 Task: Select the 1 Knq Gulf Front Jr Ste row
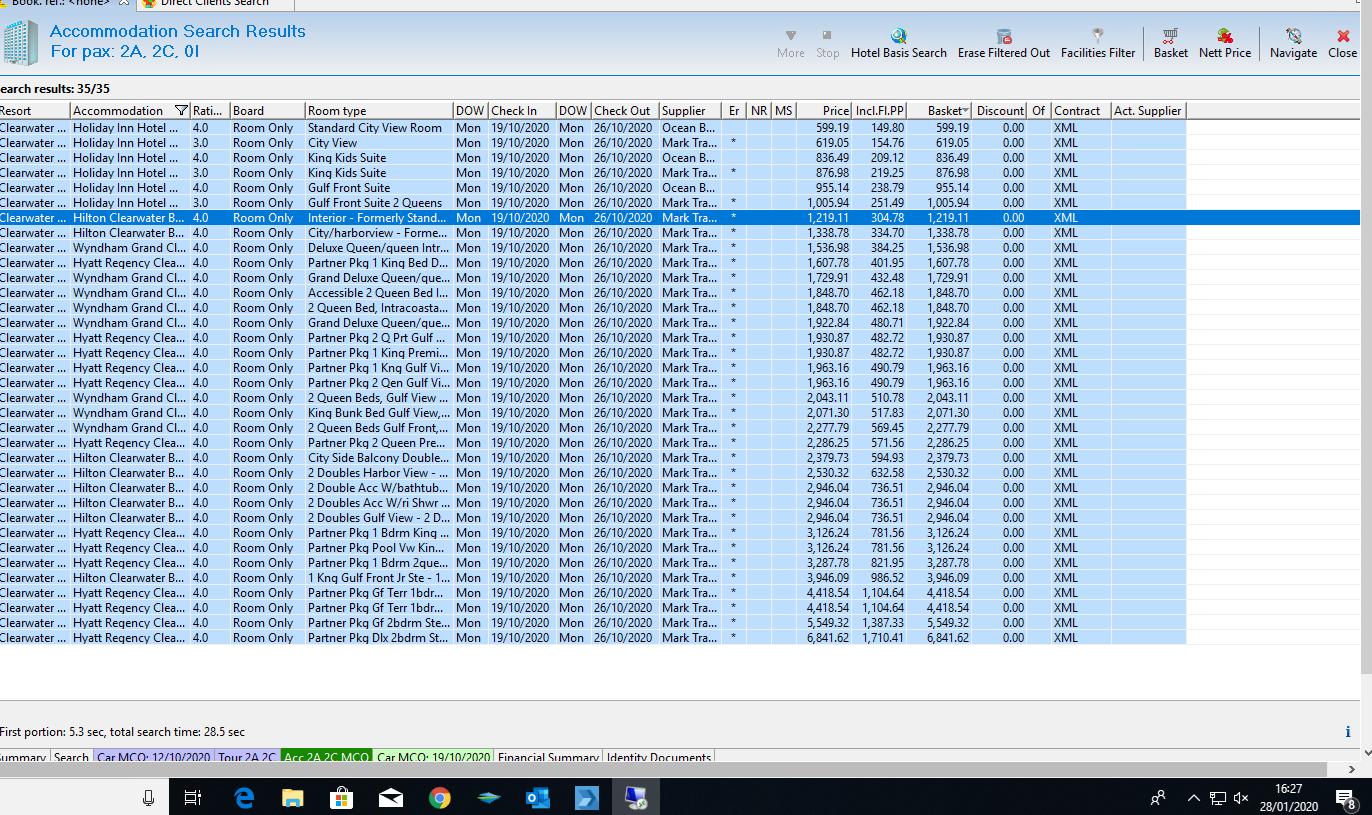pyautogui.click(x=593, y=578)
